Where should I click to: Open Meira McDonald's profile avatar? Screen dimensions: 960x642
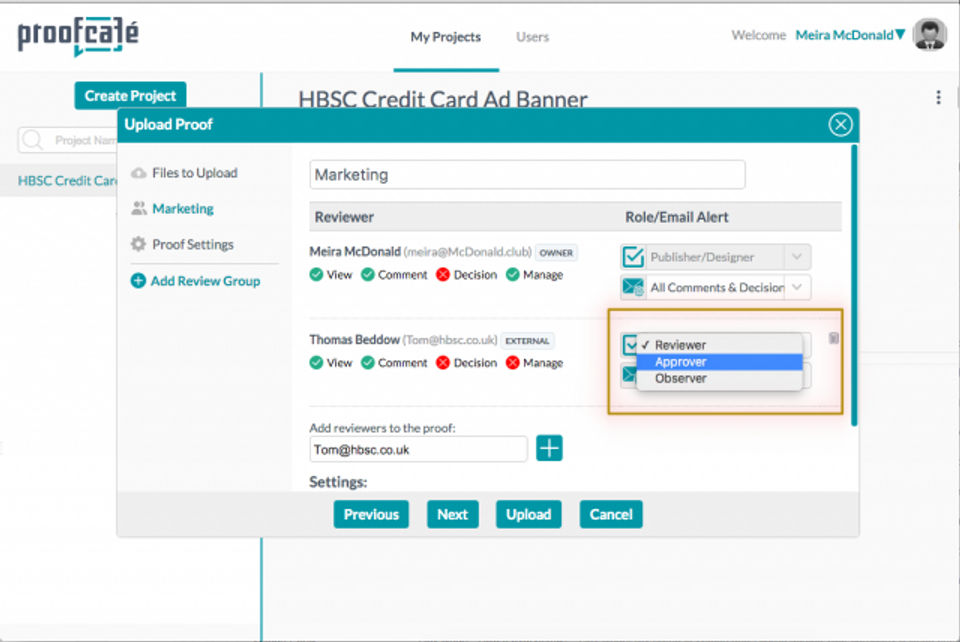929,35
